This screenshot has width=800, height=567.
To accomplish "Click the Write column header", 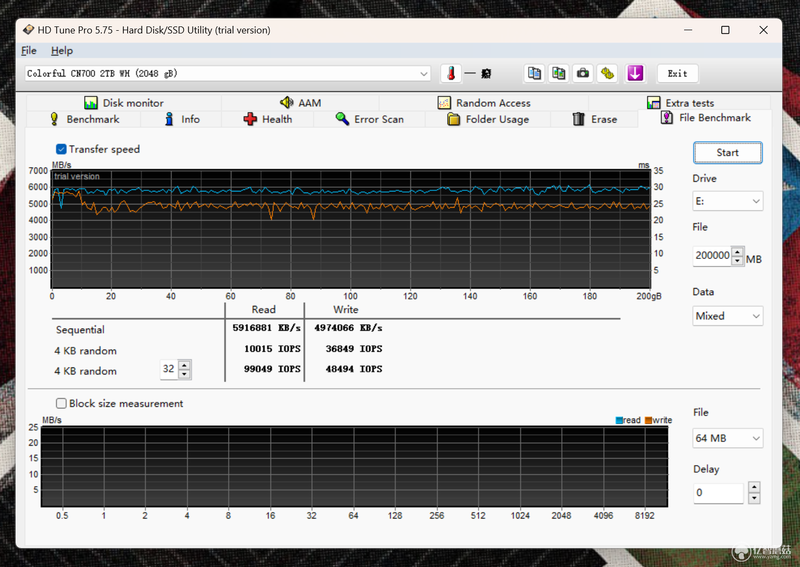I will point(345,309).
